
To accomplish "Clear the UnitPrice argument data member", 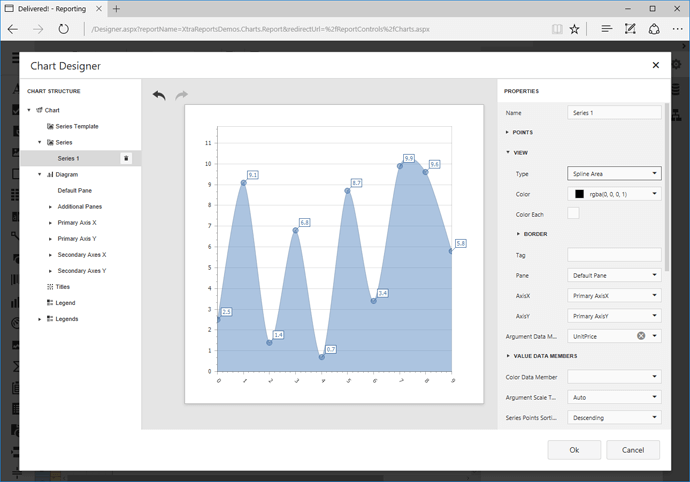I will 641,336.
